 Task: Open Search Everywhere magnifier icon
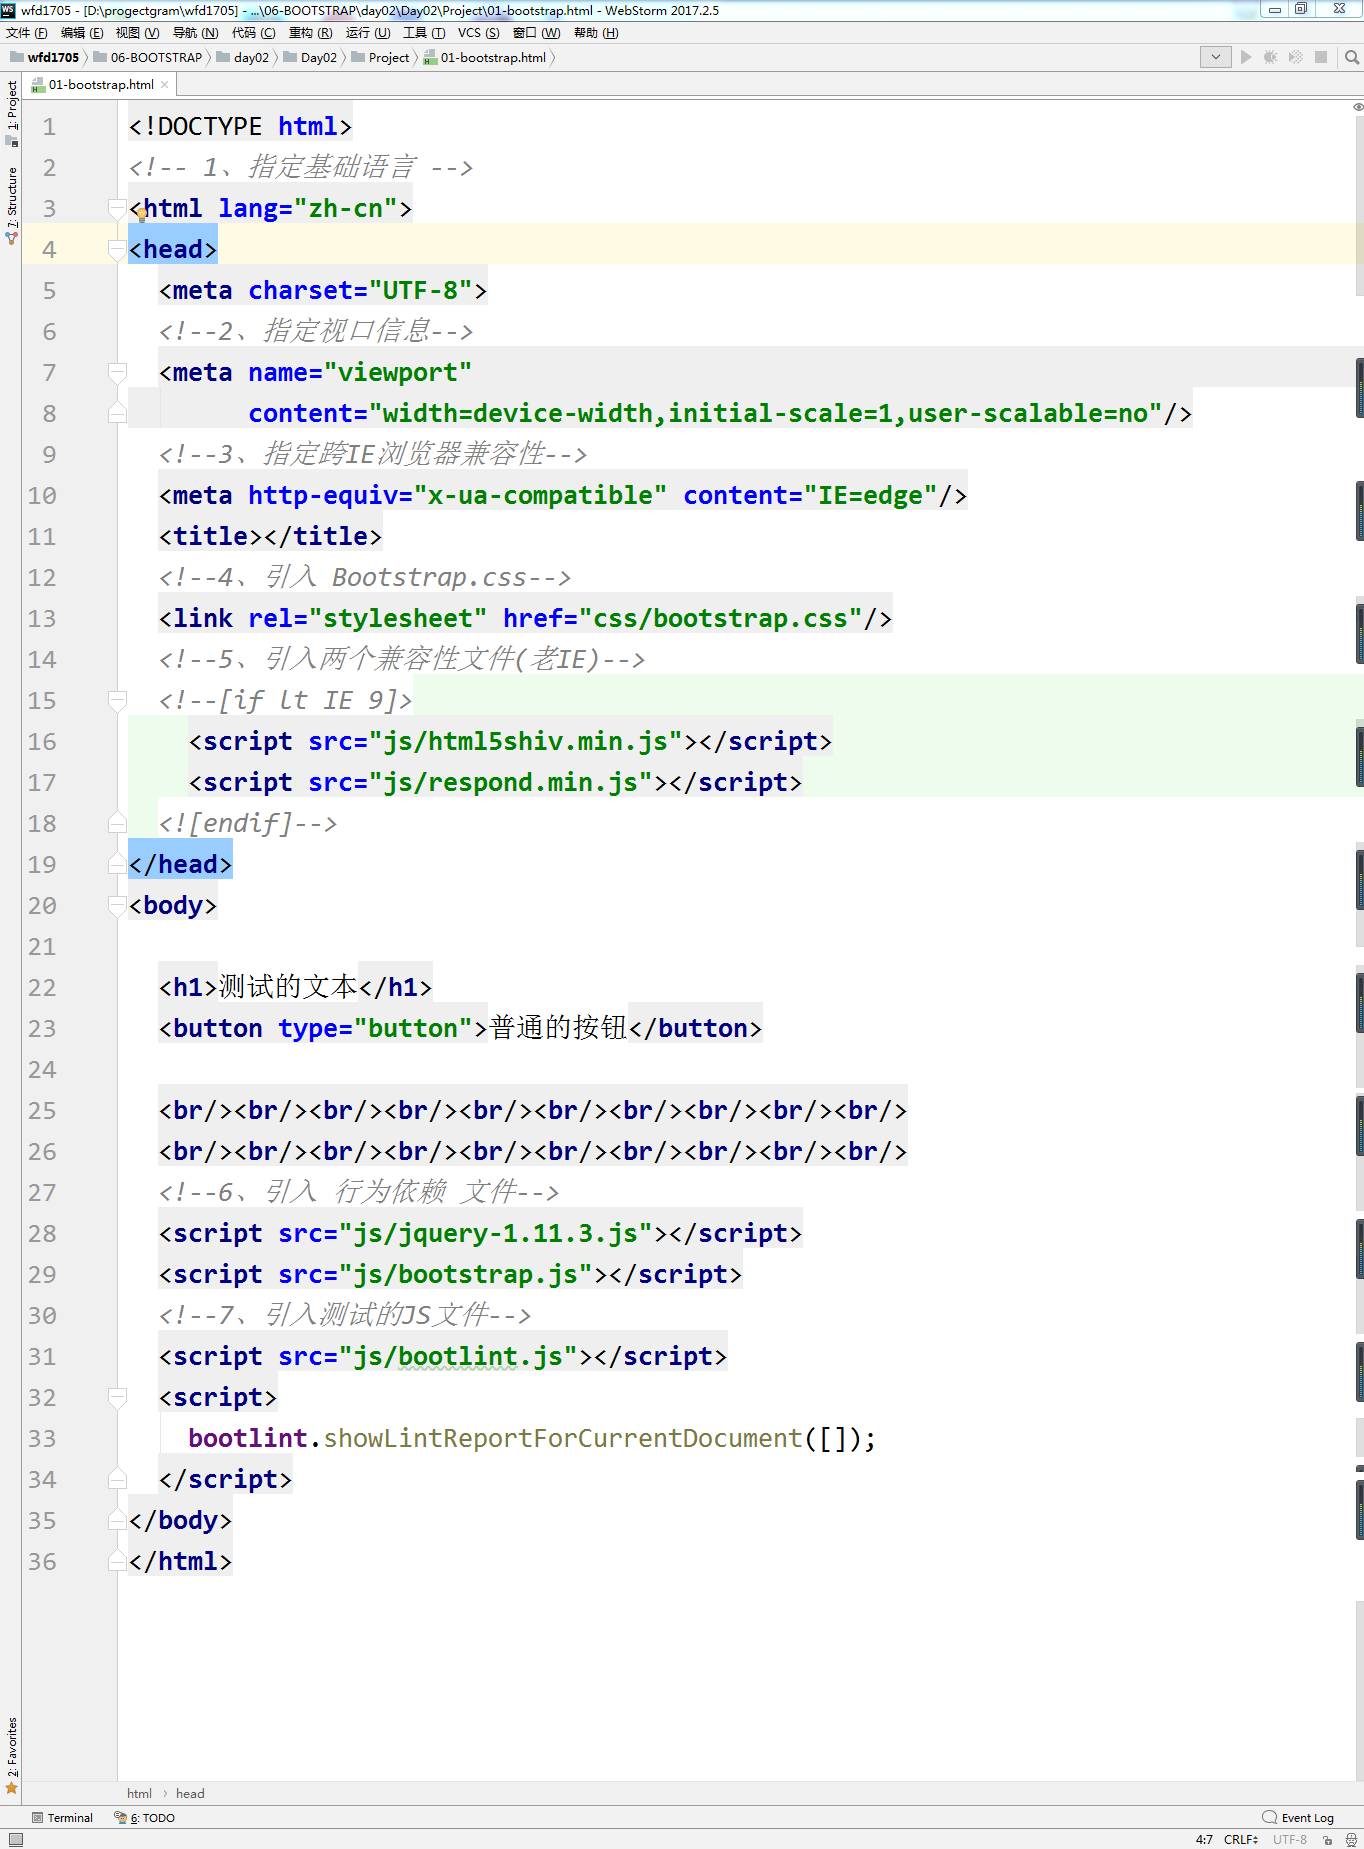[1352, 57]
